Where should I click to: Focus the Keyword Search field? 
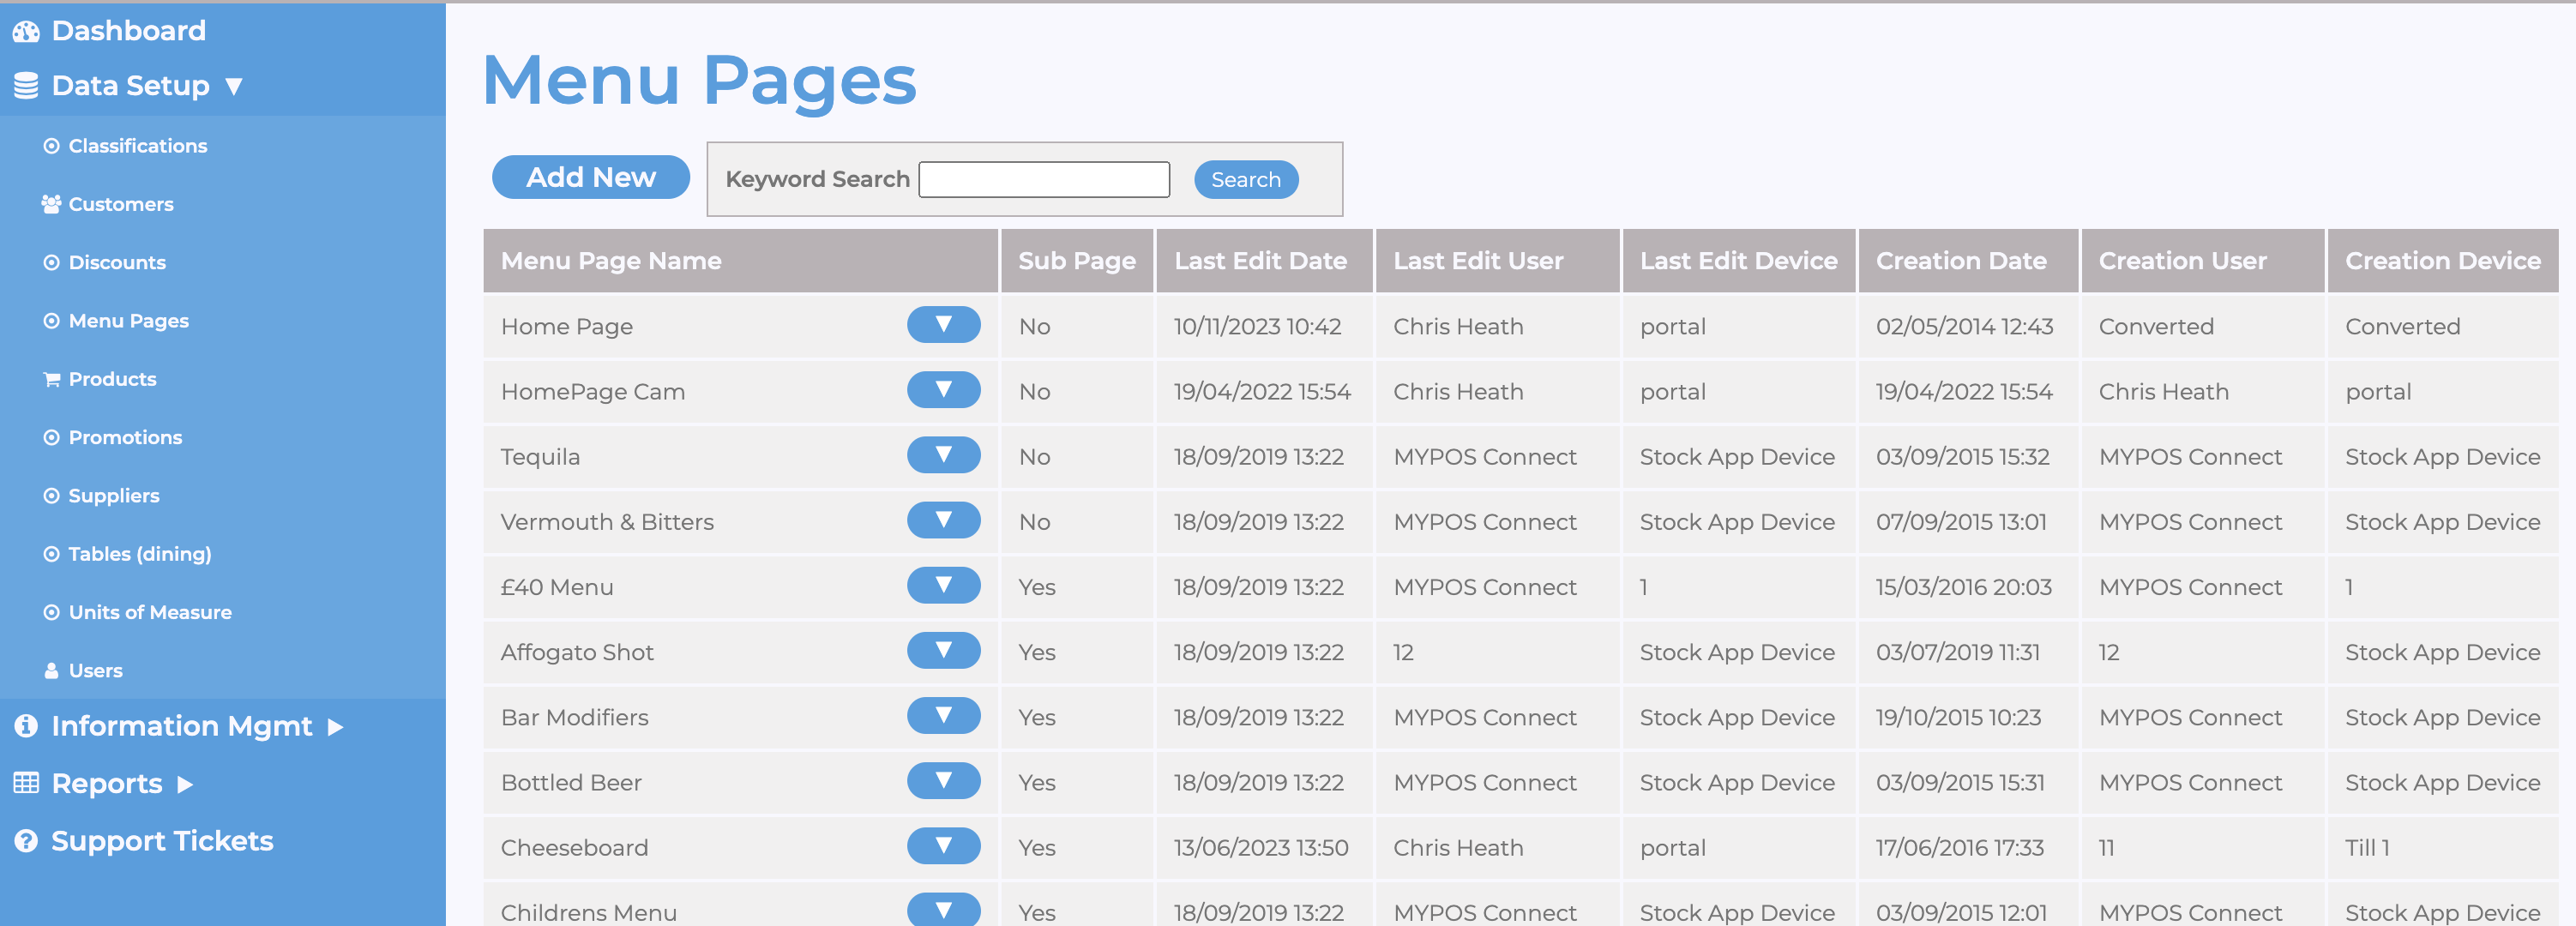click(x=1044, y=179)
